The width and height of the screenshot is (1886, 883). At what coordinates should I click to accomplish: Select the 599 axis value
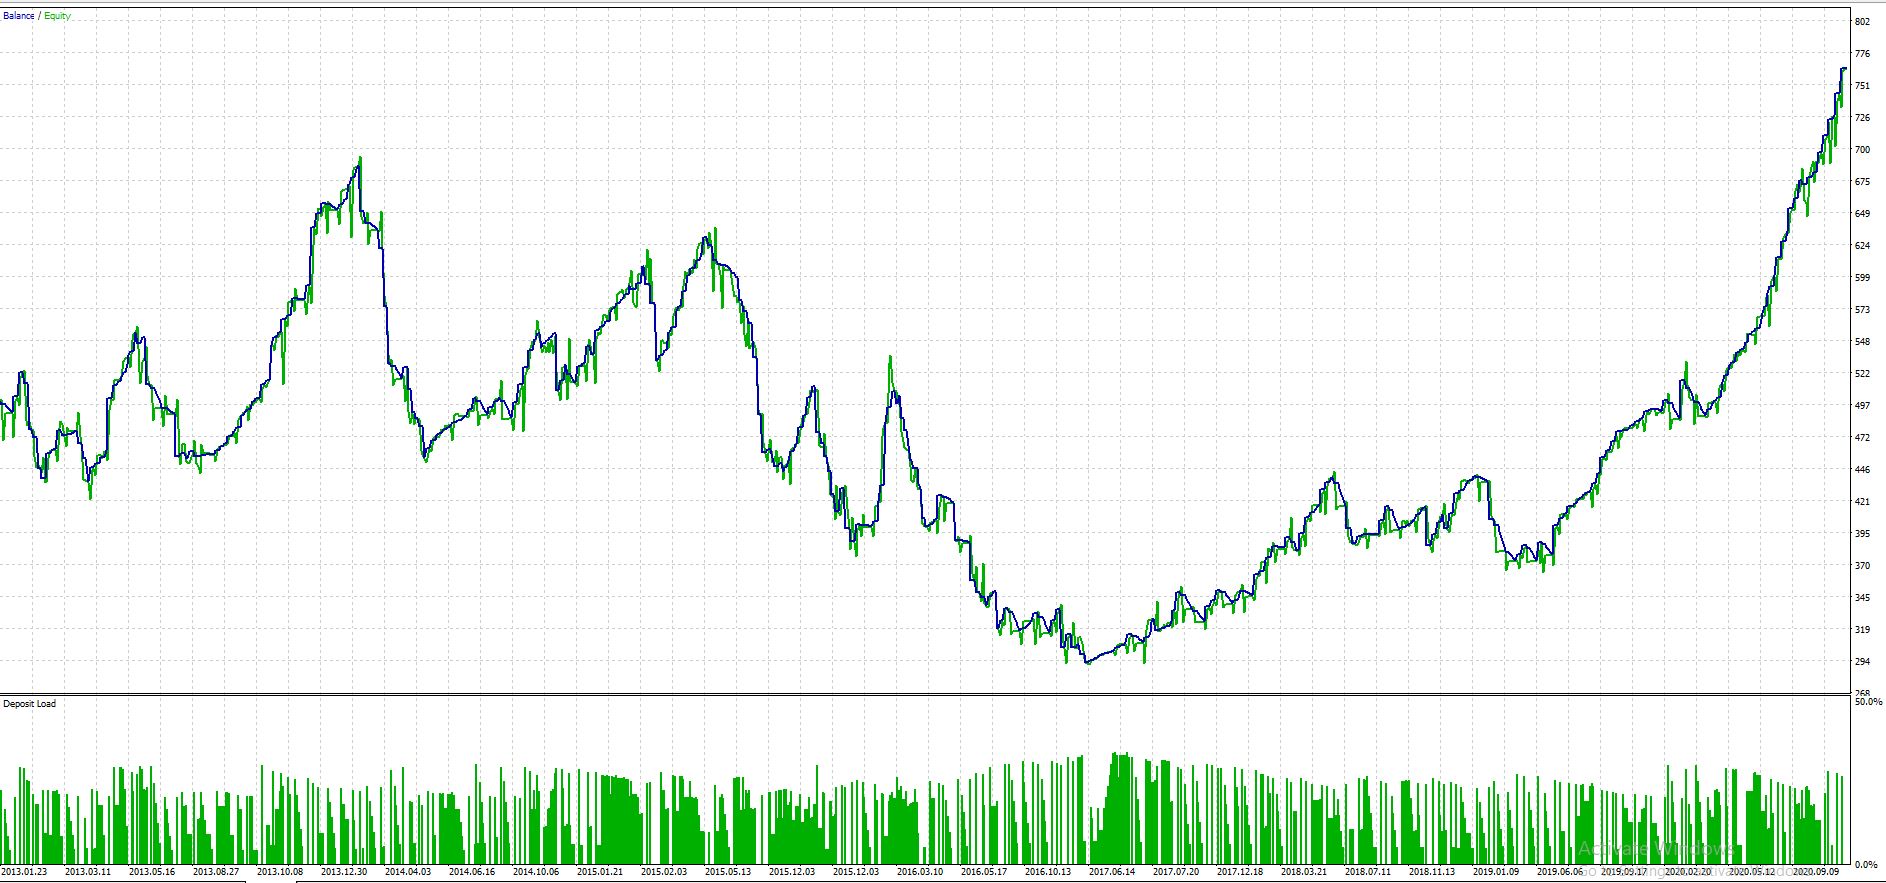(1862, 278)
